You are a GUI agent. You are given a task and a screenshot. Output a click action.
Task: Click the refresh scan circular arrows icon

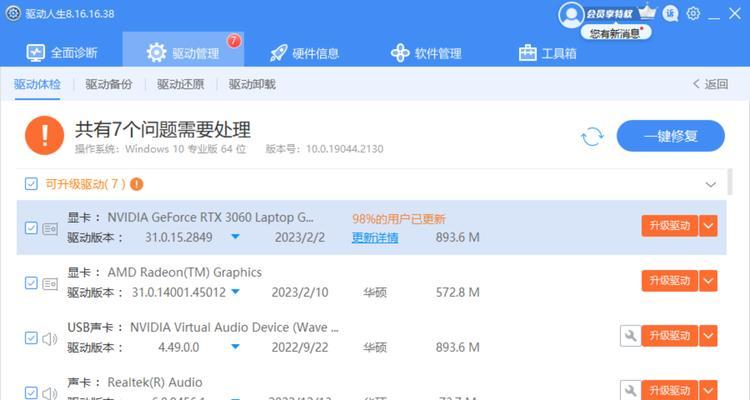click(x=592, y=137)
